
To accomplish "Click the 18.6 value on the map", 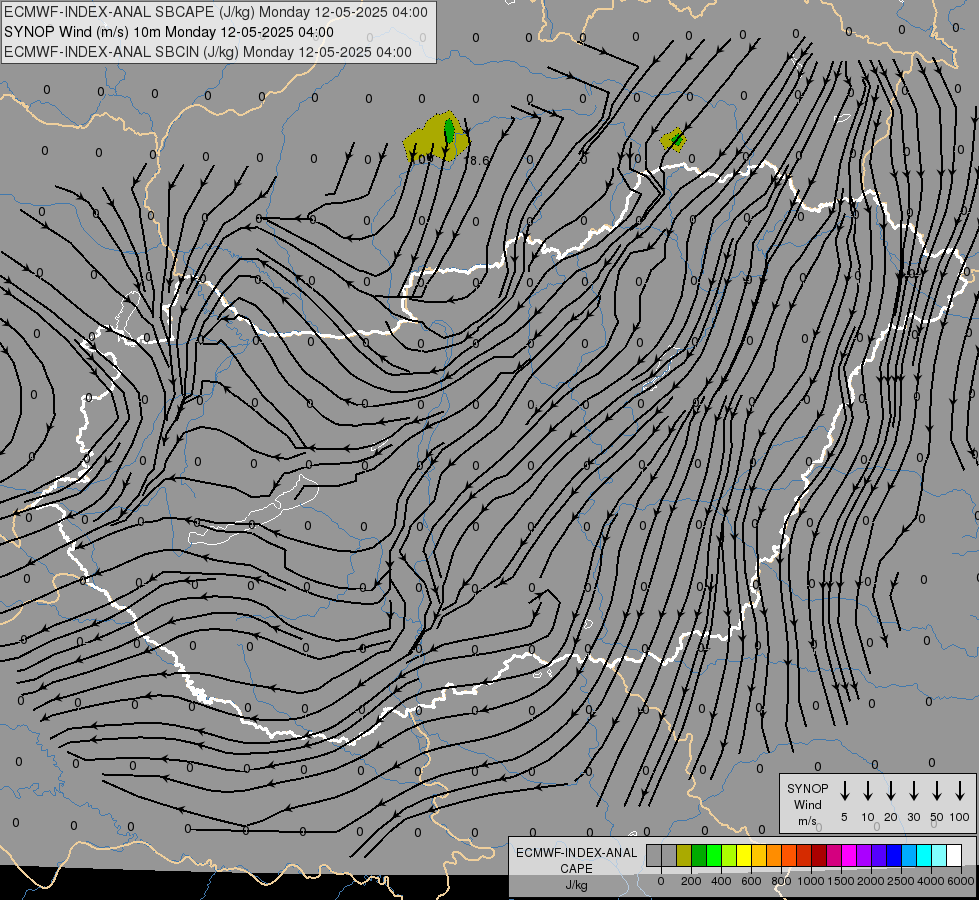I will tap(476, 161).
